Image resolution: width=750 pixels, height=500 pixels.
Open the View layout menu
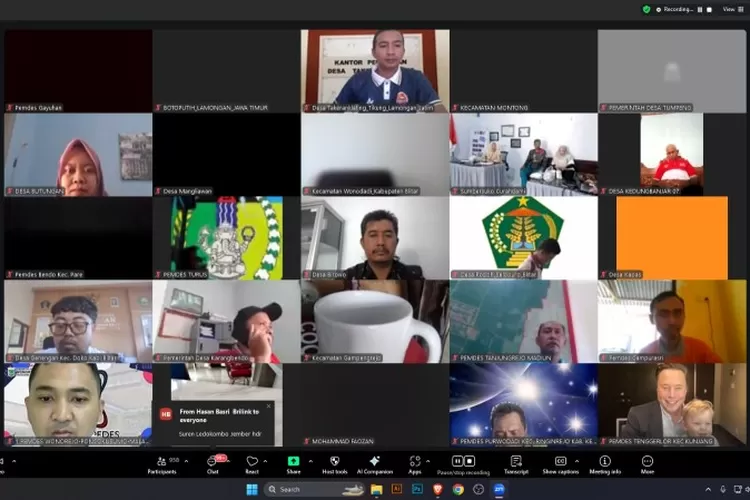[733, 9]
